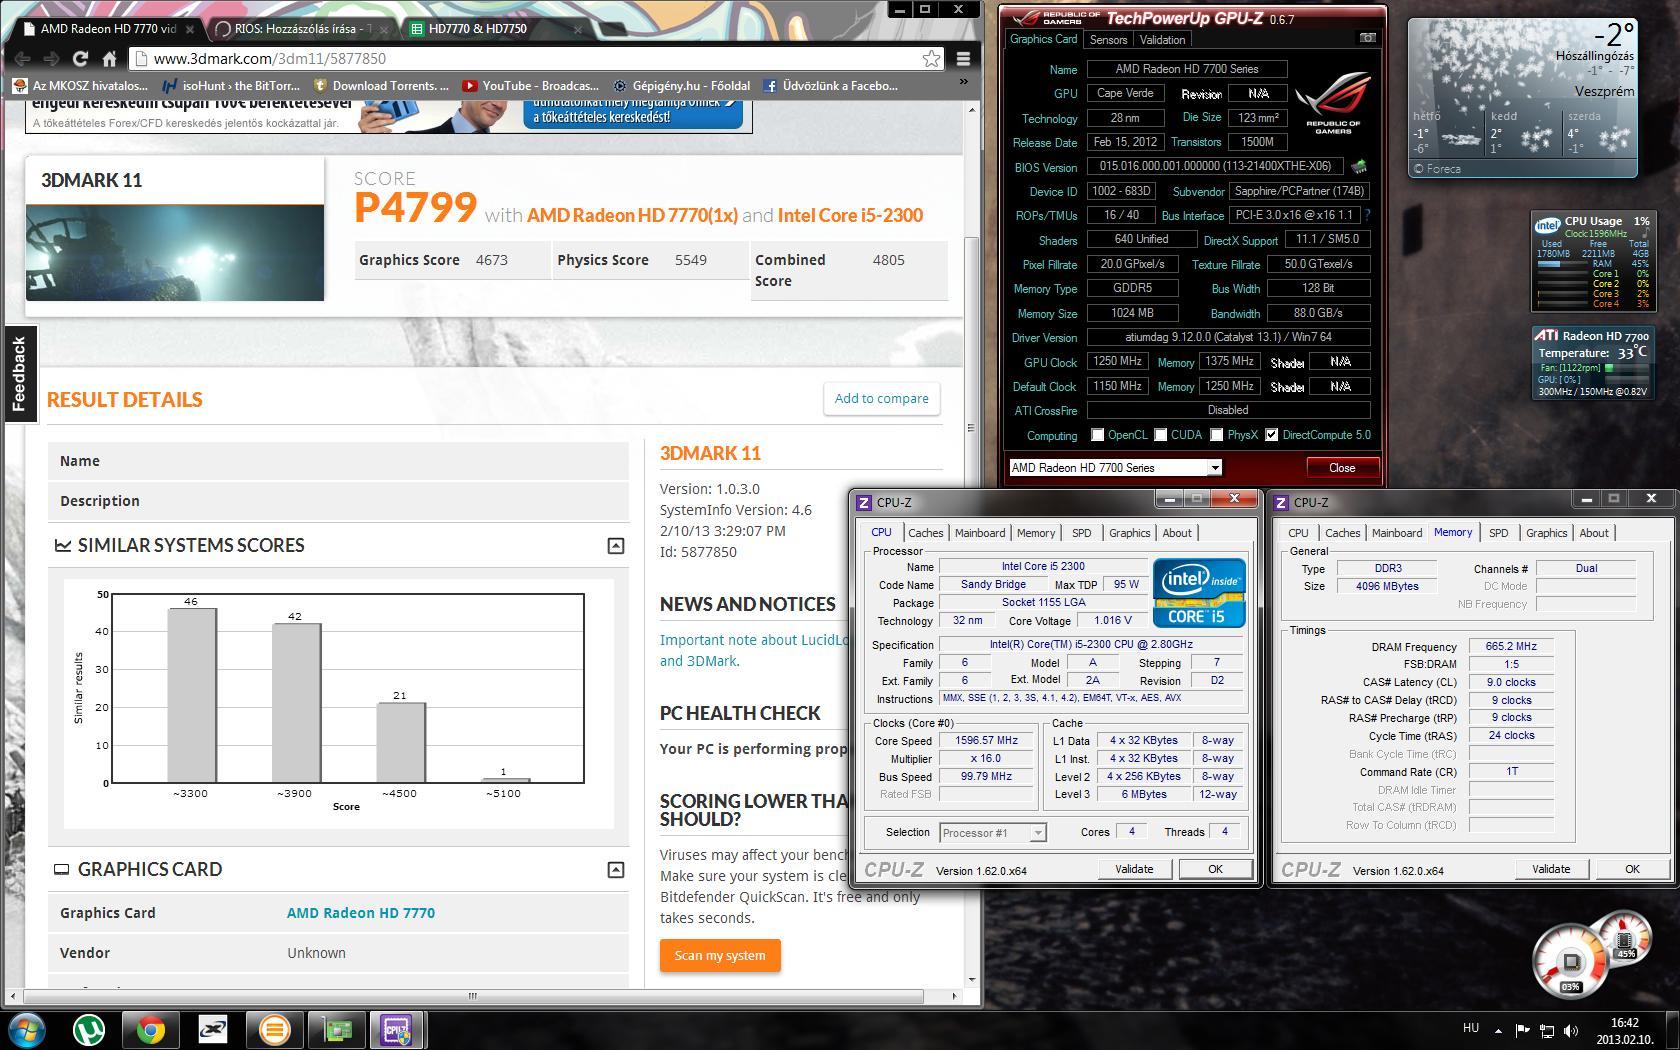This screenshot has height=1050, width=1680.
Task: Reload the 3DMark page
Action: coord(80,59)
